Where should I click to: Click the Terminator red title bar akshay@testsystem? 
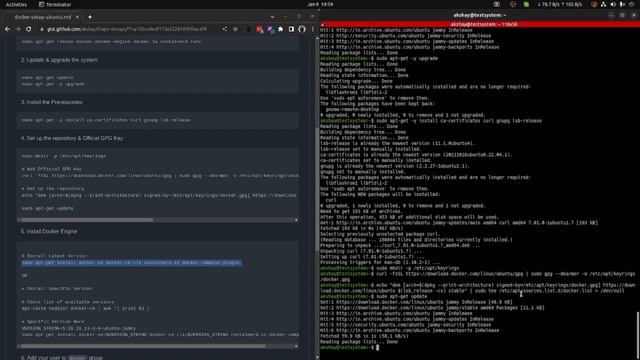tap(484, 24)
